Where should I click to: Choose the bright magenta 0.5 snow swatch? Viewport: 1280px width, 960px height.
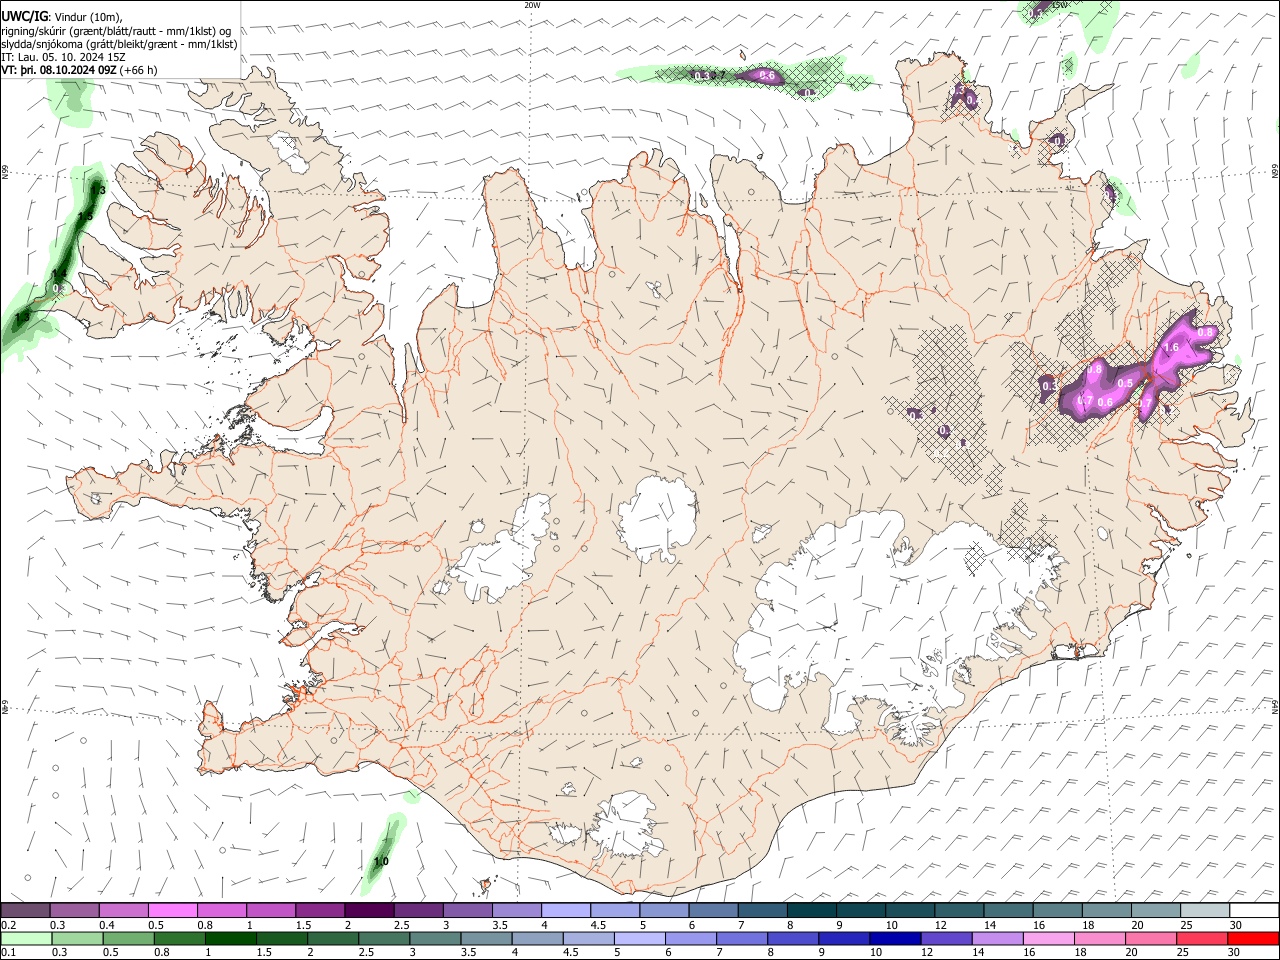click(x=172, y=910)
